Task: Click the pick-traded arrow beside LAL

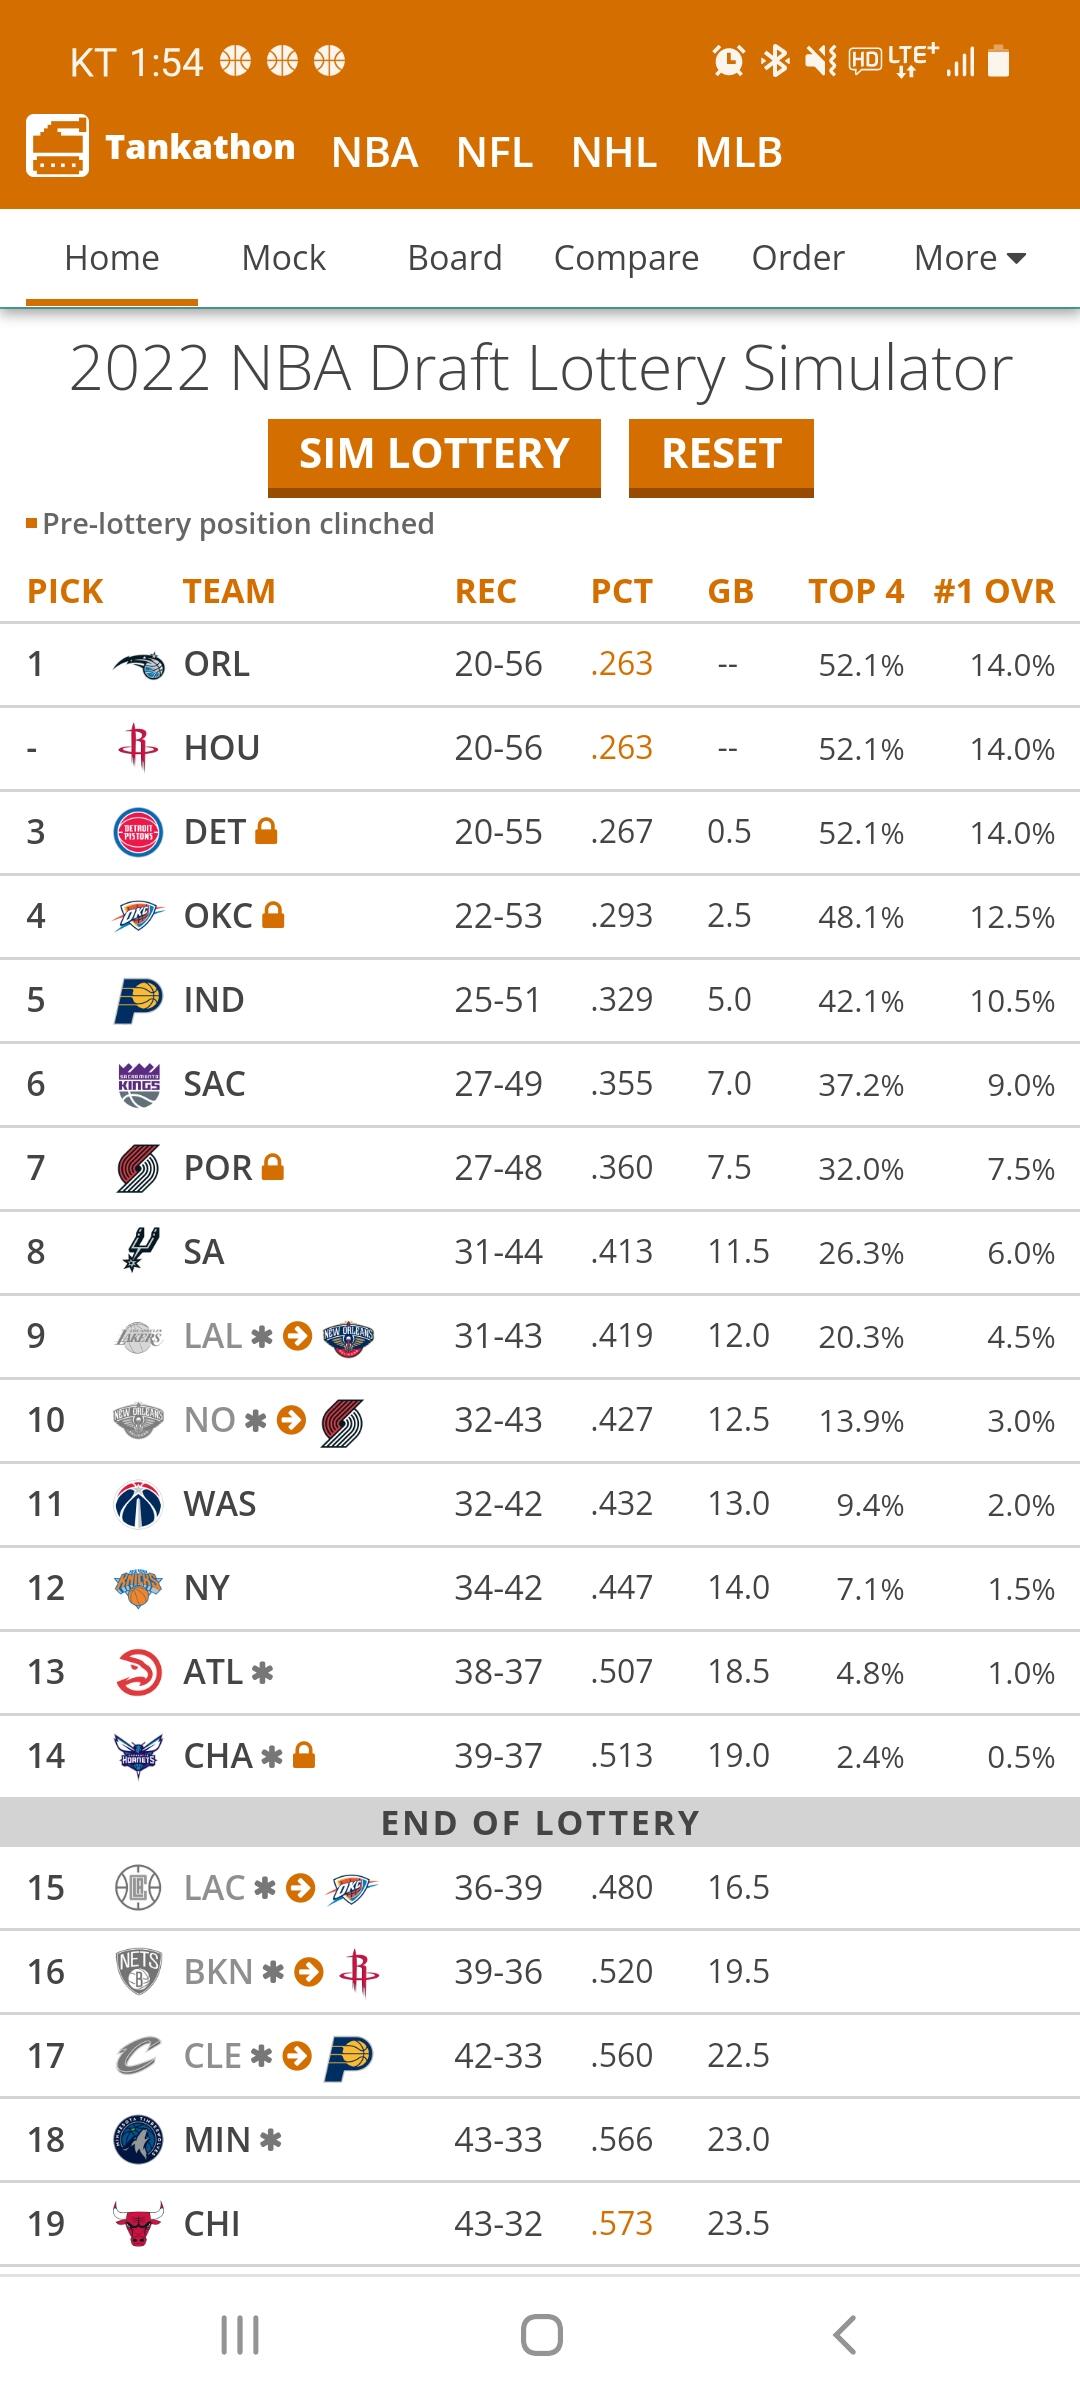Action: 297,1336
